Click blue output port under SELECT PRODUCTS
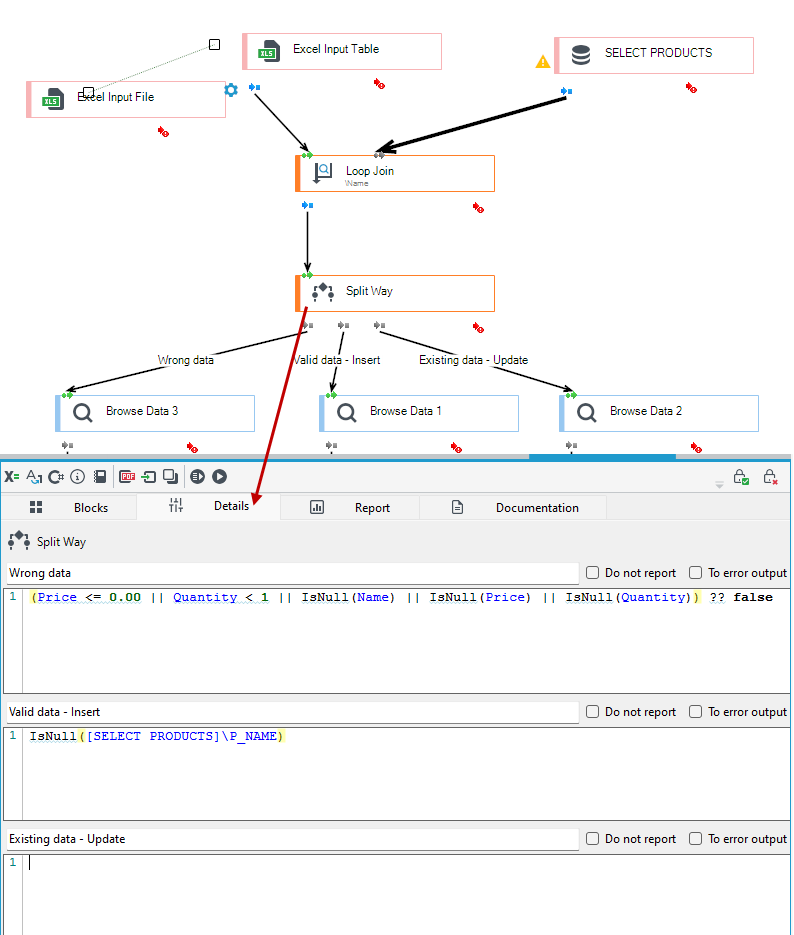794x935 pixels. [x=567, y=91]
